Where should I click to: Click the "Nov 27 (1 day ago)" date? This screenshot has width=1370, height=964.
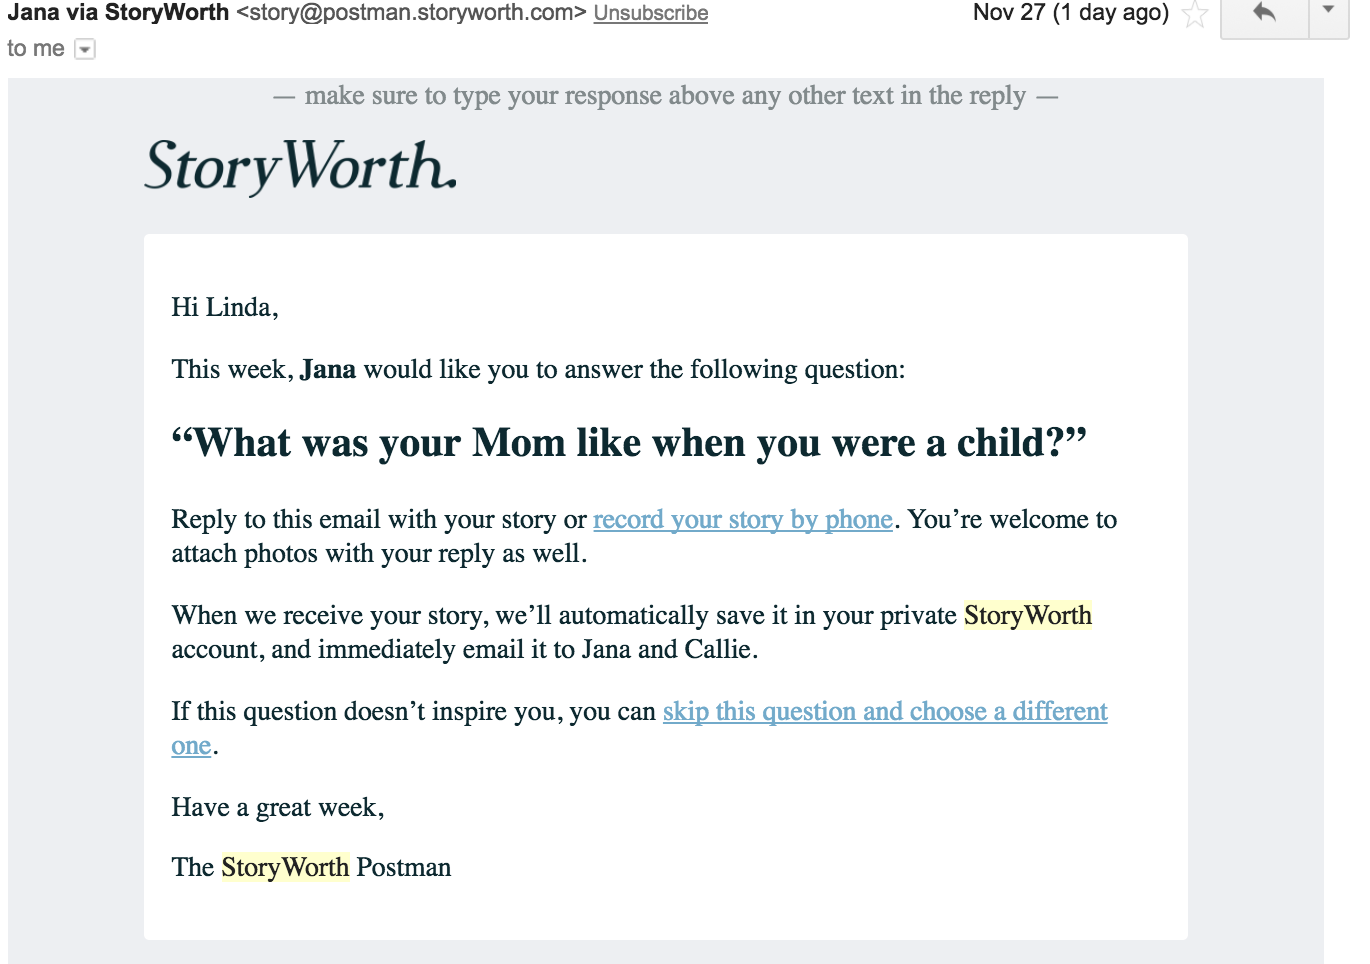pos(1070,13)
